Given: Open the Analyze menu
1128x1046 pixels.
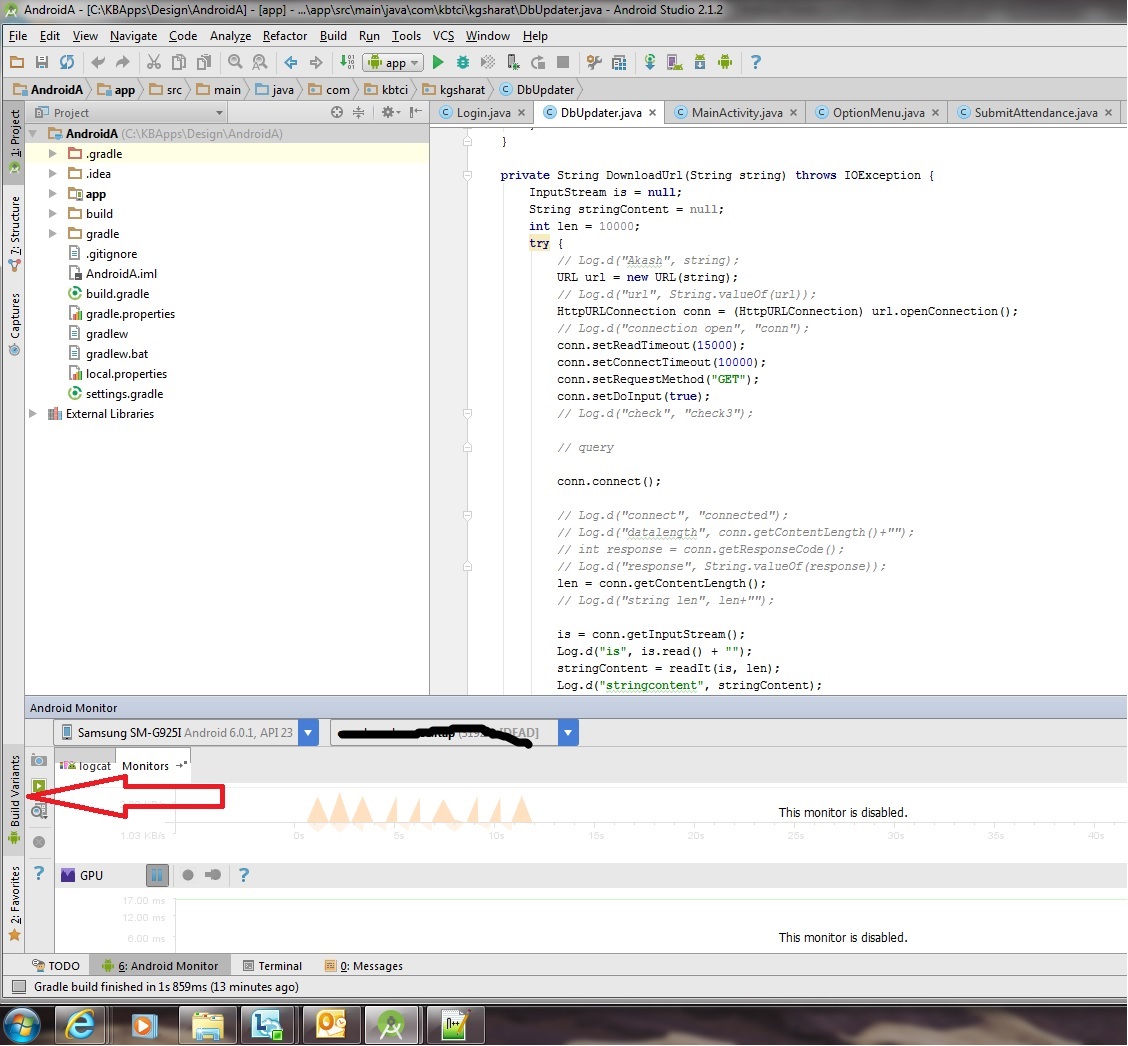Looking at the screenshot, I should pyautogui.click(x=230, y=36).
